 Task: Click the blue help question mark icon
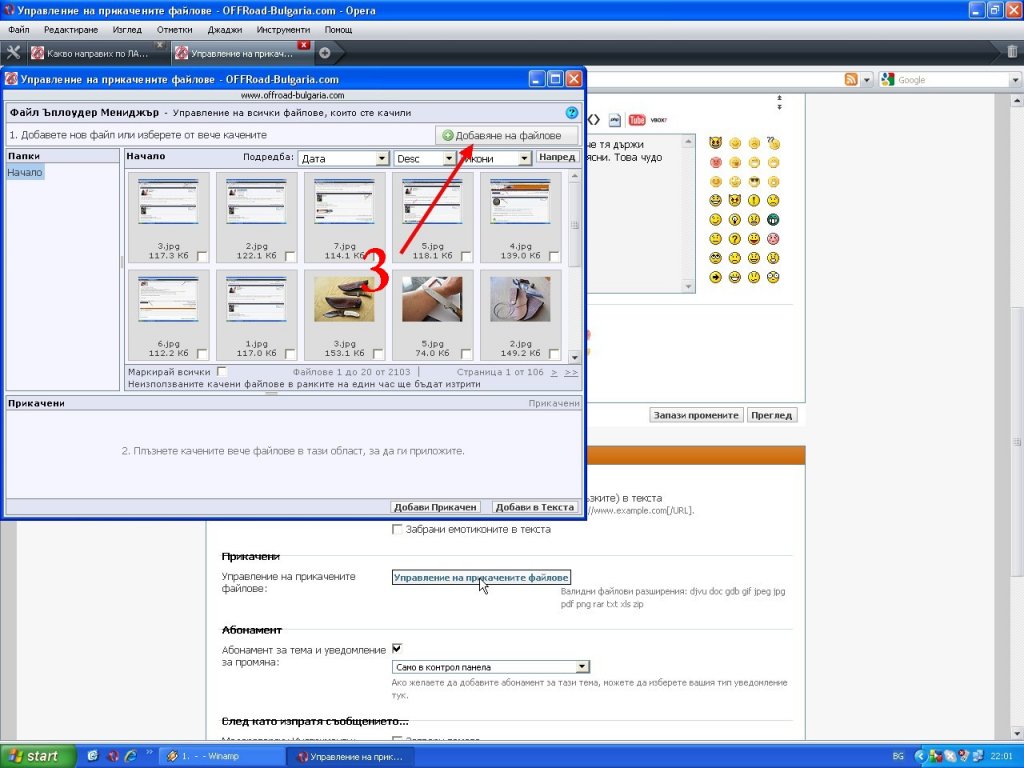pyautogui.click(x=571, y=113)
